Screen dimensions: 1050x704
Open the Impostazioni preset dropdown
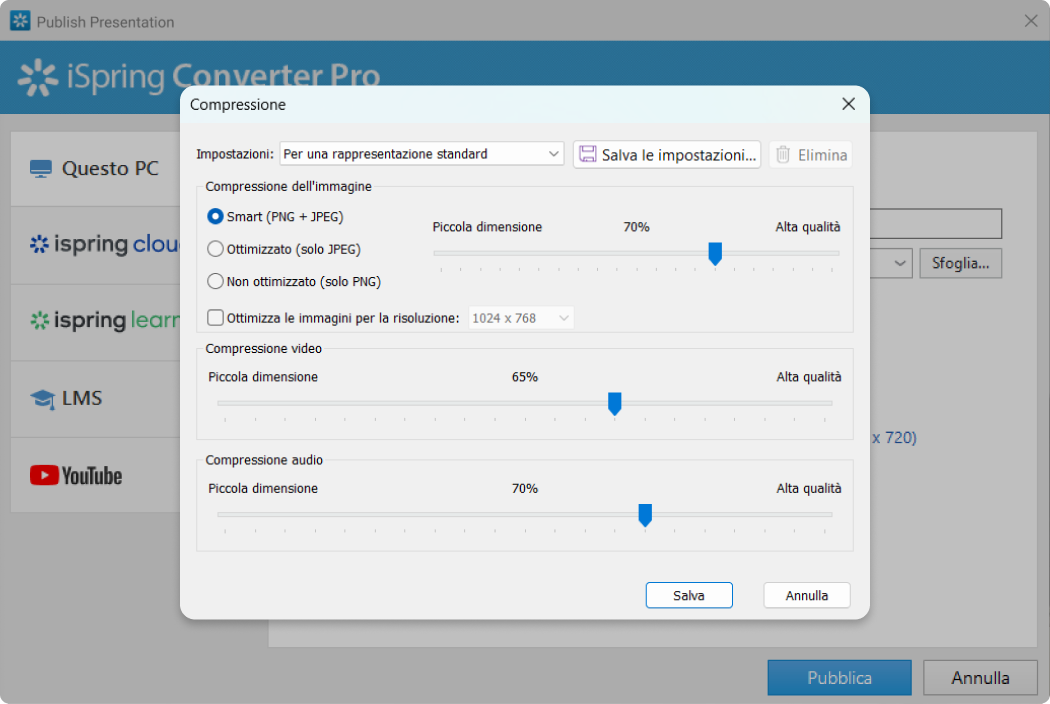pyautogui.click(x=422, y=154)
